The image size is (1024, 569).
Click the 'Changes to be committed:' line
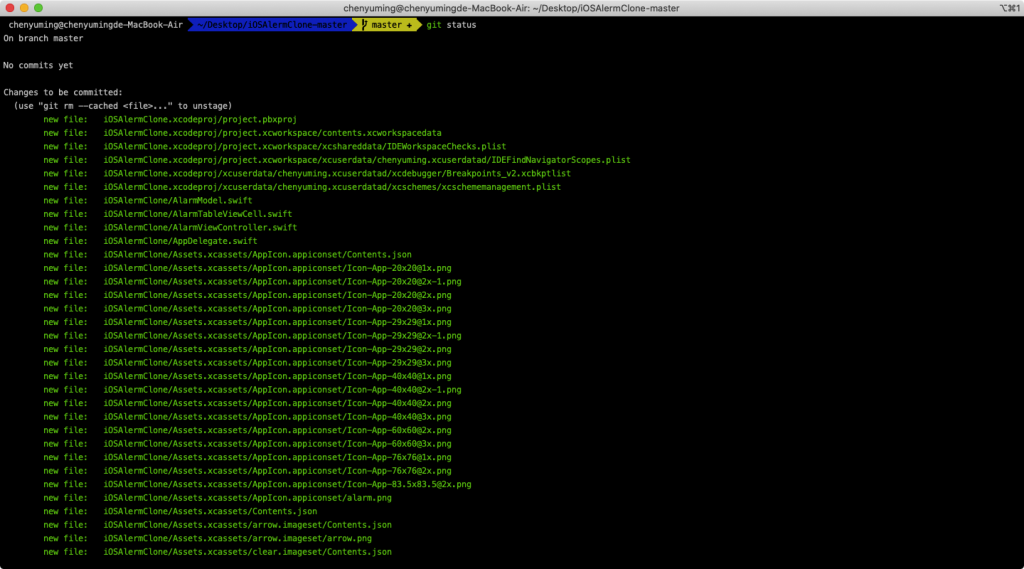pyautogui.click(x=63, y=92)
